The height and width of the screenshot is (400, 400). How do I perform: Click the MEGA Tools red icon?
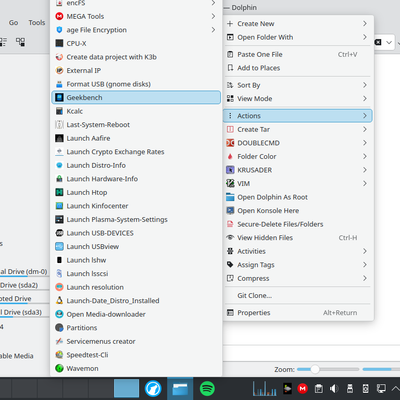(x=59, y=16)
